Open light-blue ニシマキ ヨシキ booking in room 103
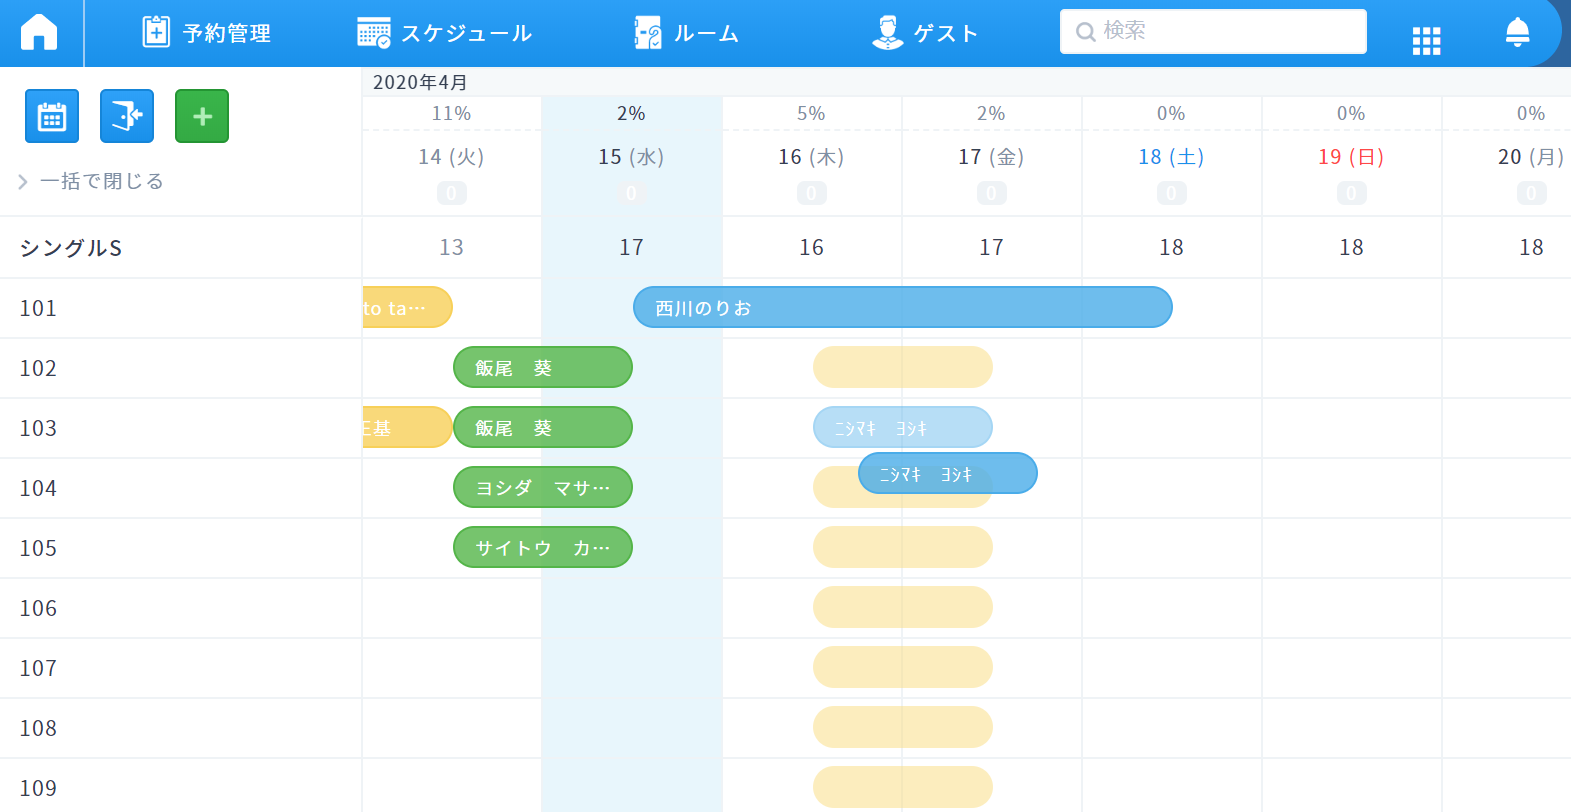Image resolution: width=1571 pixels, height=812 pixels. [903, 427]
